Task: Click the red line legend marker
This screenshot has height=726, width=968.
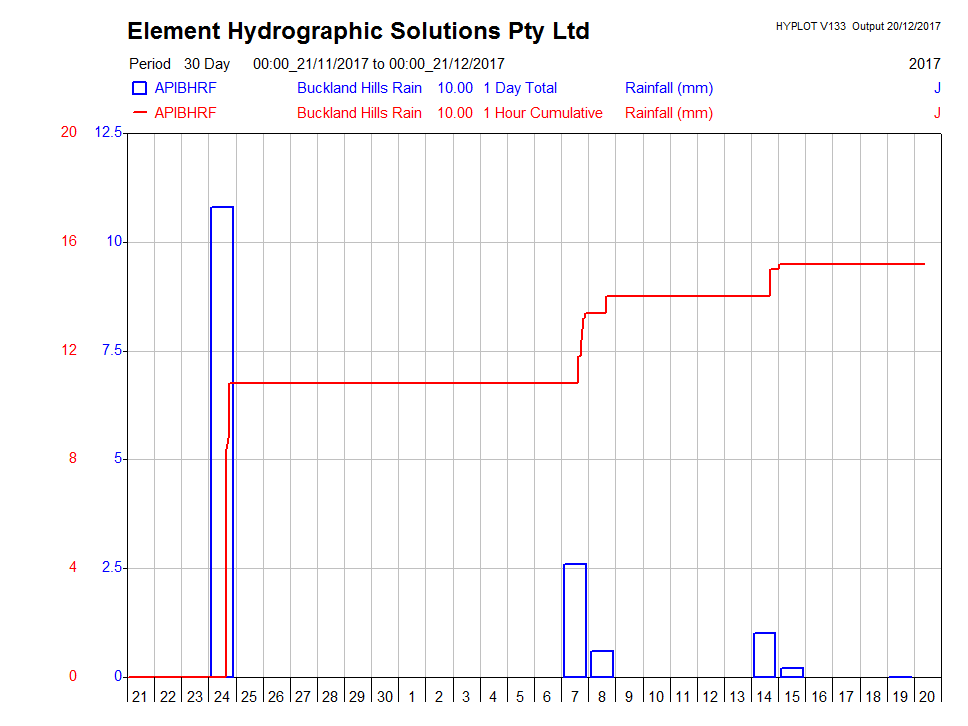Action: click(x=139, y=113)
